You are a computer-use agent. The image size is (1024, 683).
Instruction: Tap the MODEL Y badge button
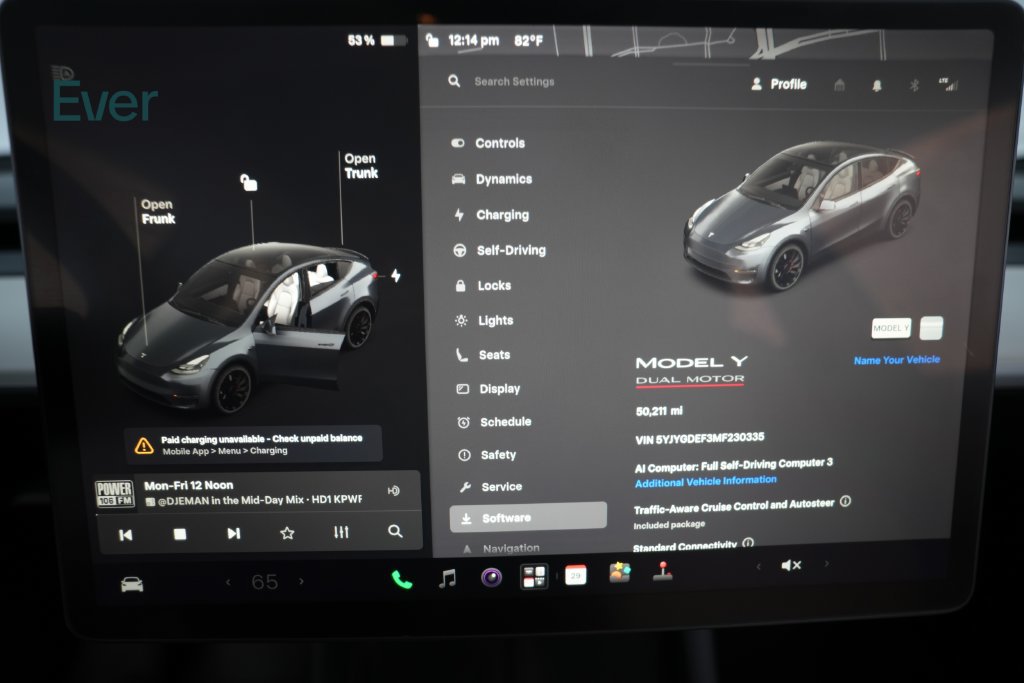[x=891, y=328]
